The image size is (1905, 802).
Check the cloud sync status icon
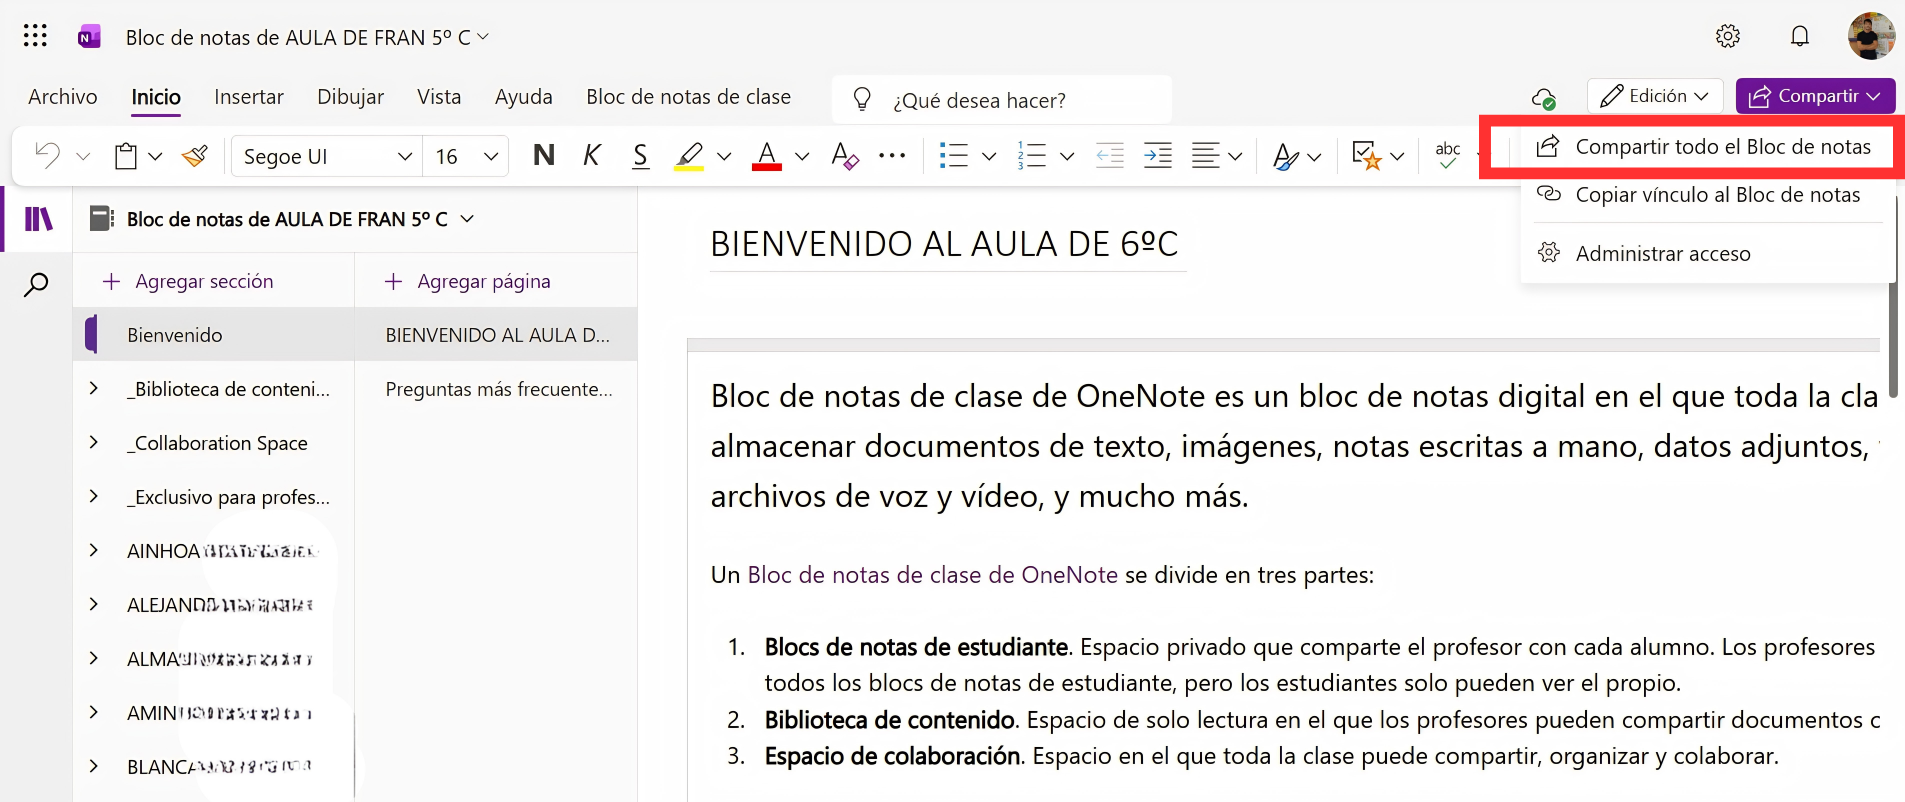point(1543,98)
